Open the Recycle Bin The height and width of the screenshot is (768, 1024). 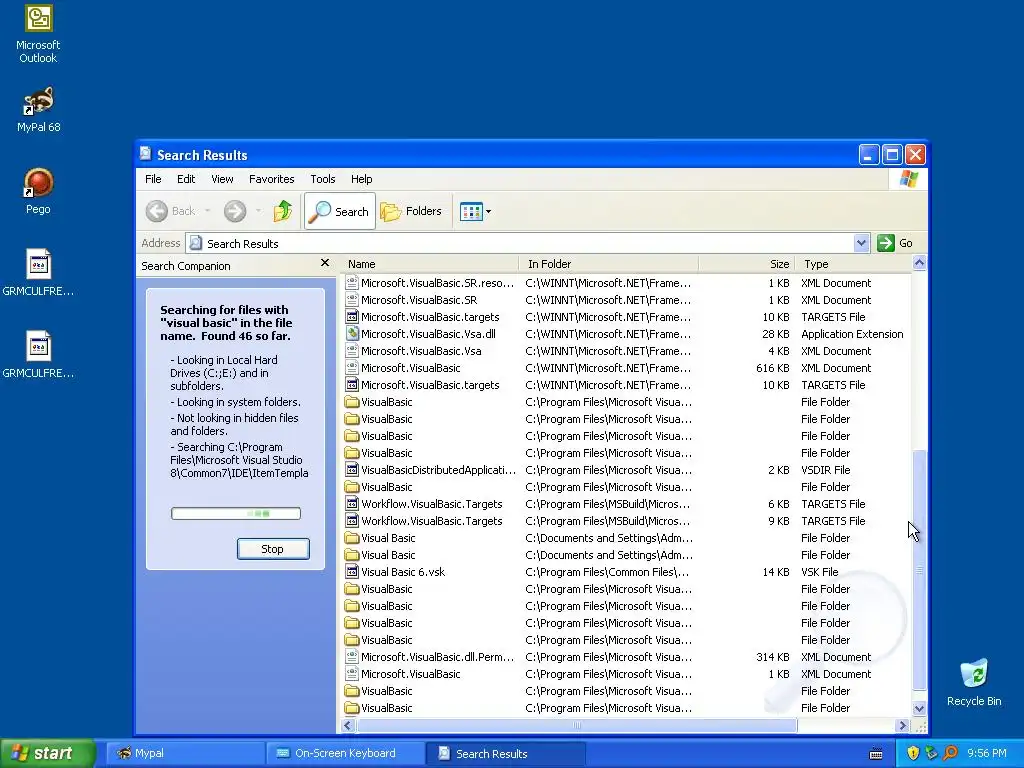[974, 682]
